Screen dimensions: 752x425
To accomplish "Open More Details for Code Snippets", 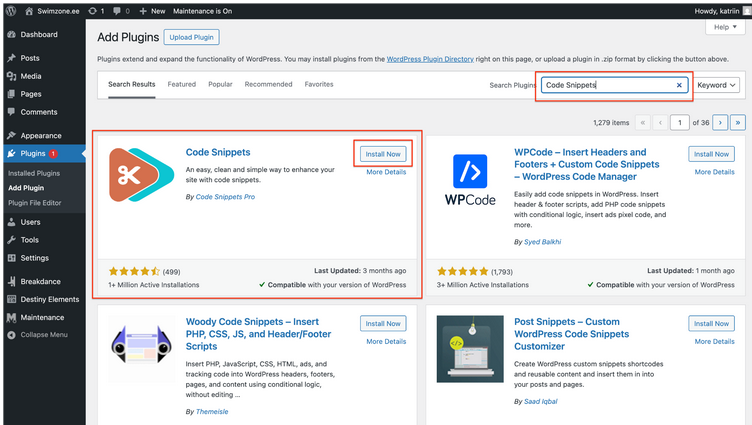I will click(x=386, y=172).
